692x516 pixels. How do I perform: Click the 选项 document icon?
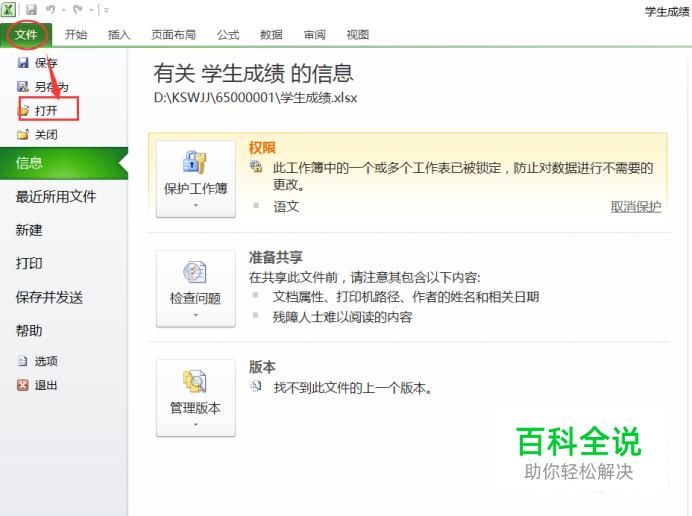click(23, 361)
